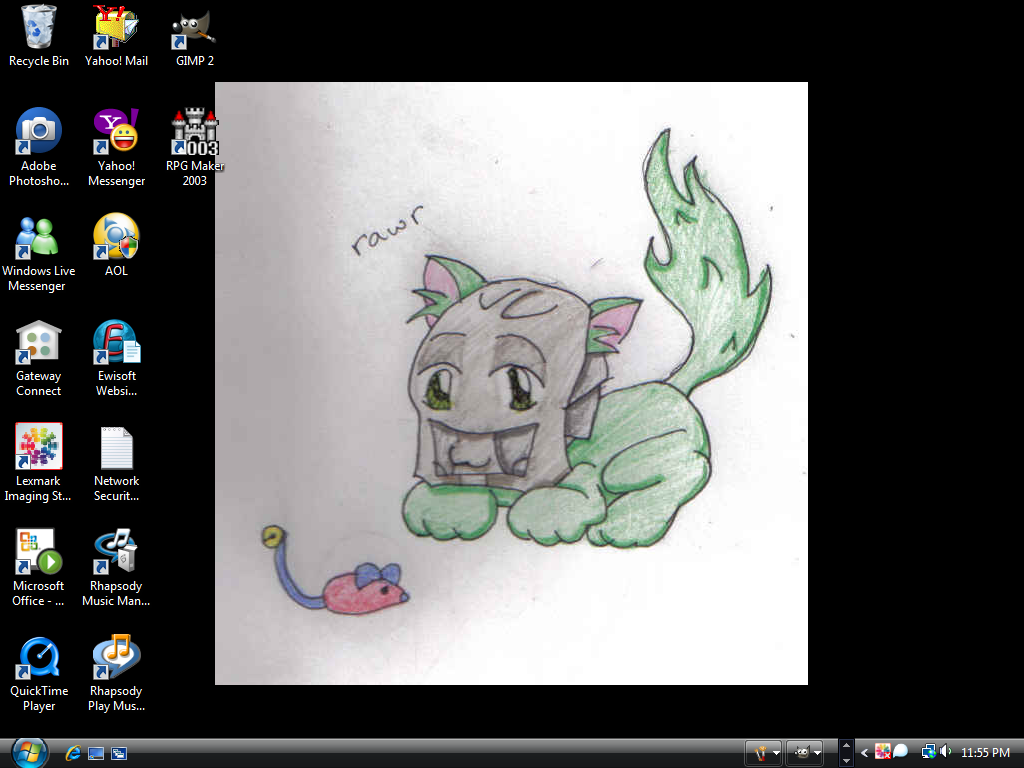This screenshot has height=768, width=1024.
Task: Launch the AOL shortcut
Action: 116,237
